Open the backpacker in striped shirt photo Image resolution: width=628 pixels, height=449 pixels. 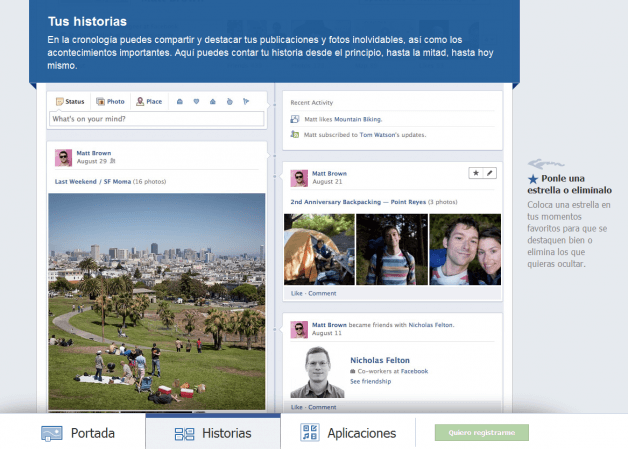(x=392, y=250)
